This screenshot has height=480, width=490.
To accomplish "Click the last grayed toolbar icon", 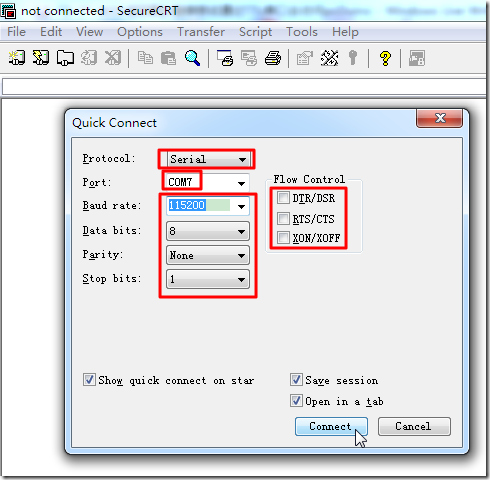I will [417, 58].
